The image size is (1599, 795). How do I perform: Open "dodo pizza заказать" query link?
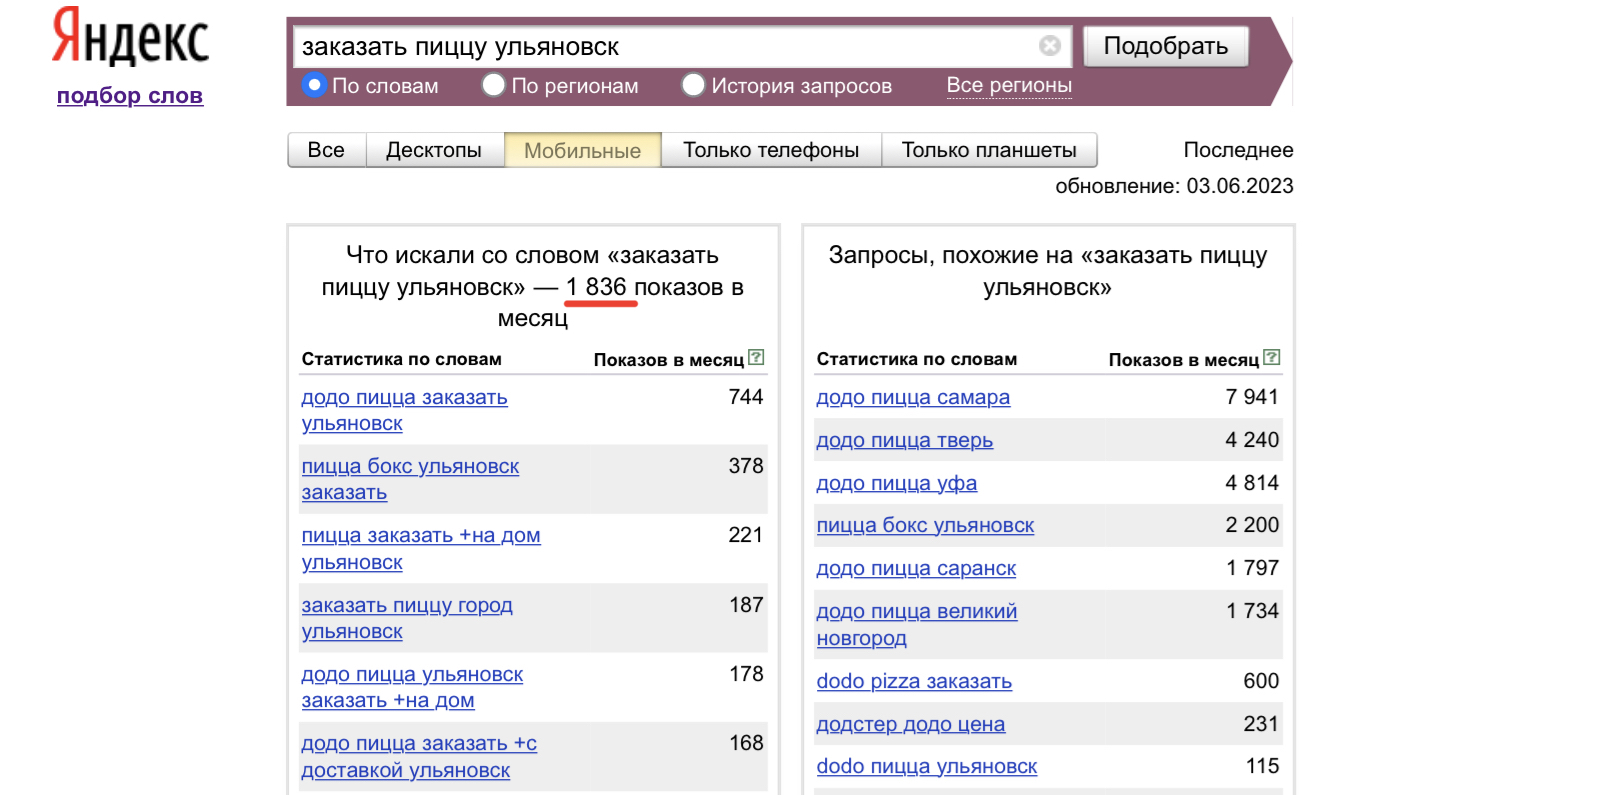(x=913, y=681)
